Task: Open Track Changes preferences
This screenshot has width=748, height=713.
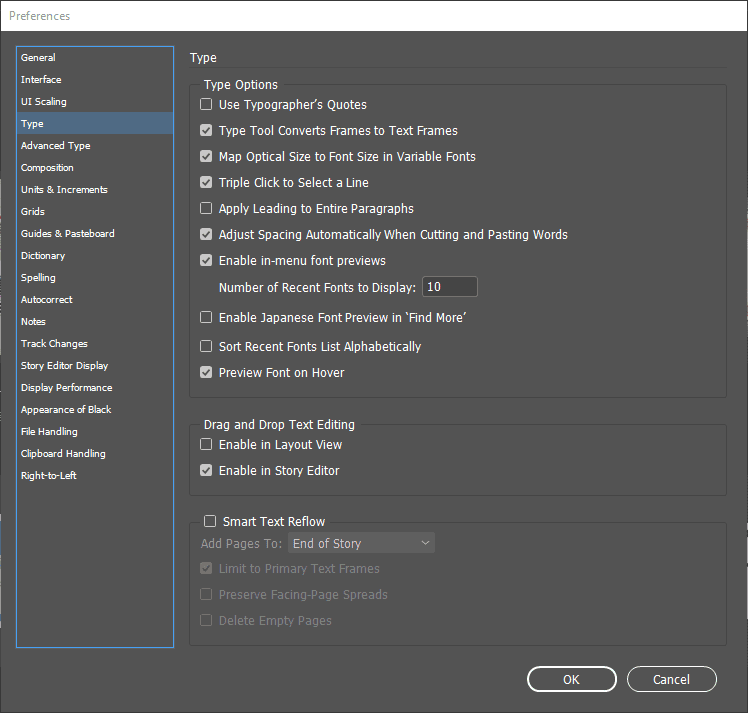Action: pyautogui.click(x=95, y=343)
